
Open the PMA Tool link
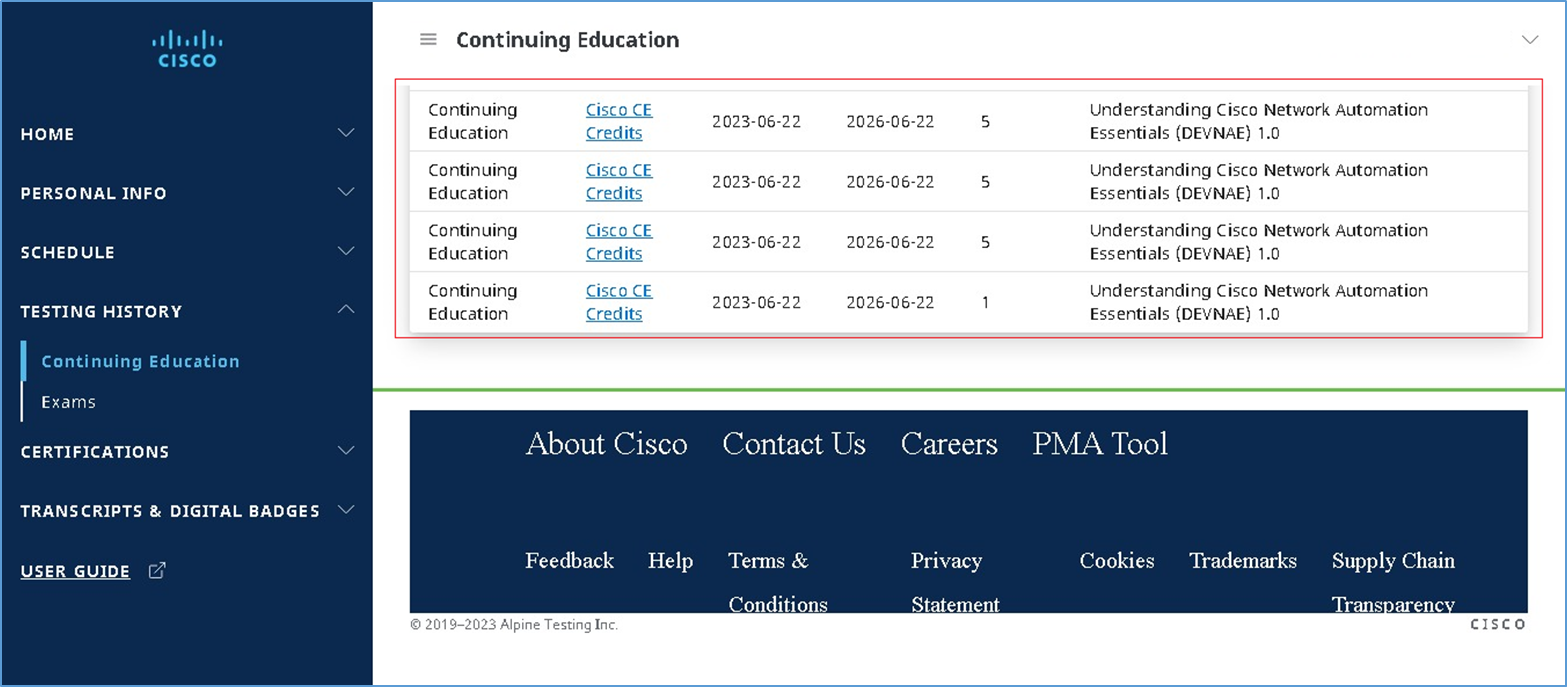1098,444
